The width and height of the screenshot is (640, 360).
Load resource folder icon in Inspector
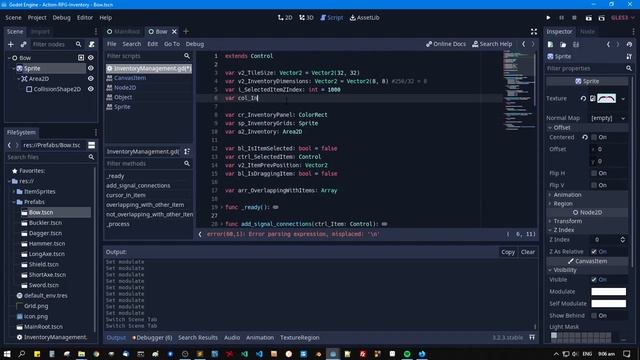click(x=563, y=44)
